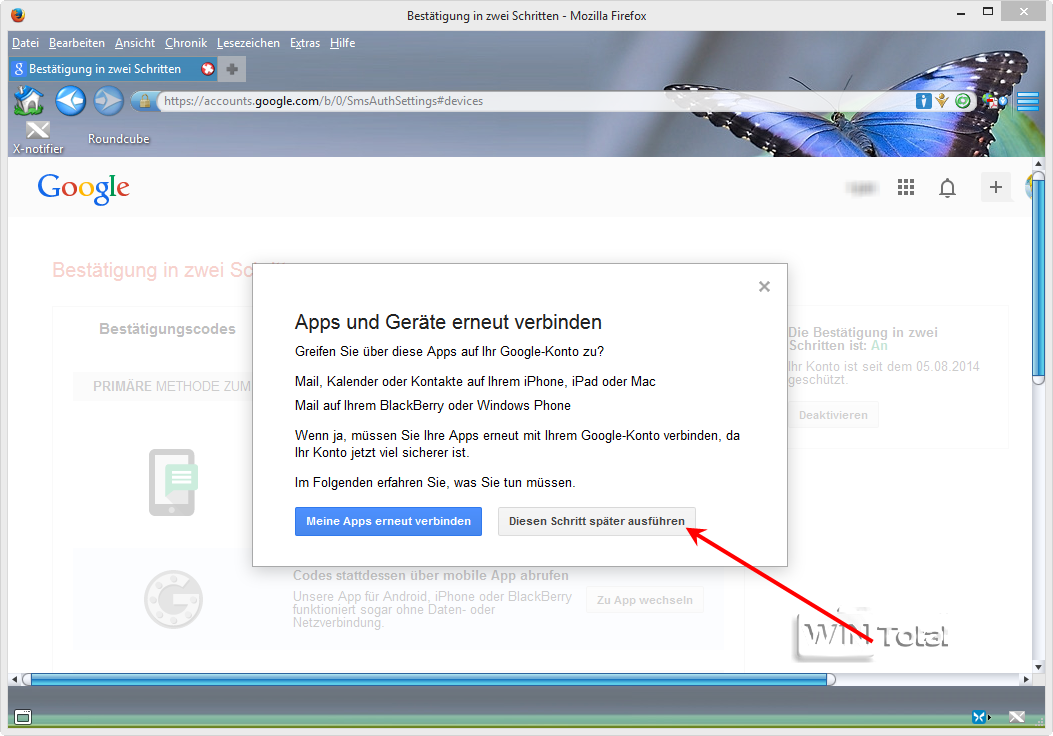Image resolution: width=1053 pixels, height=736 pixels.
Task: Click 'Codes stattdessen über mobile App abrufen' text
Action: tap(430, 576)
